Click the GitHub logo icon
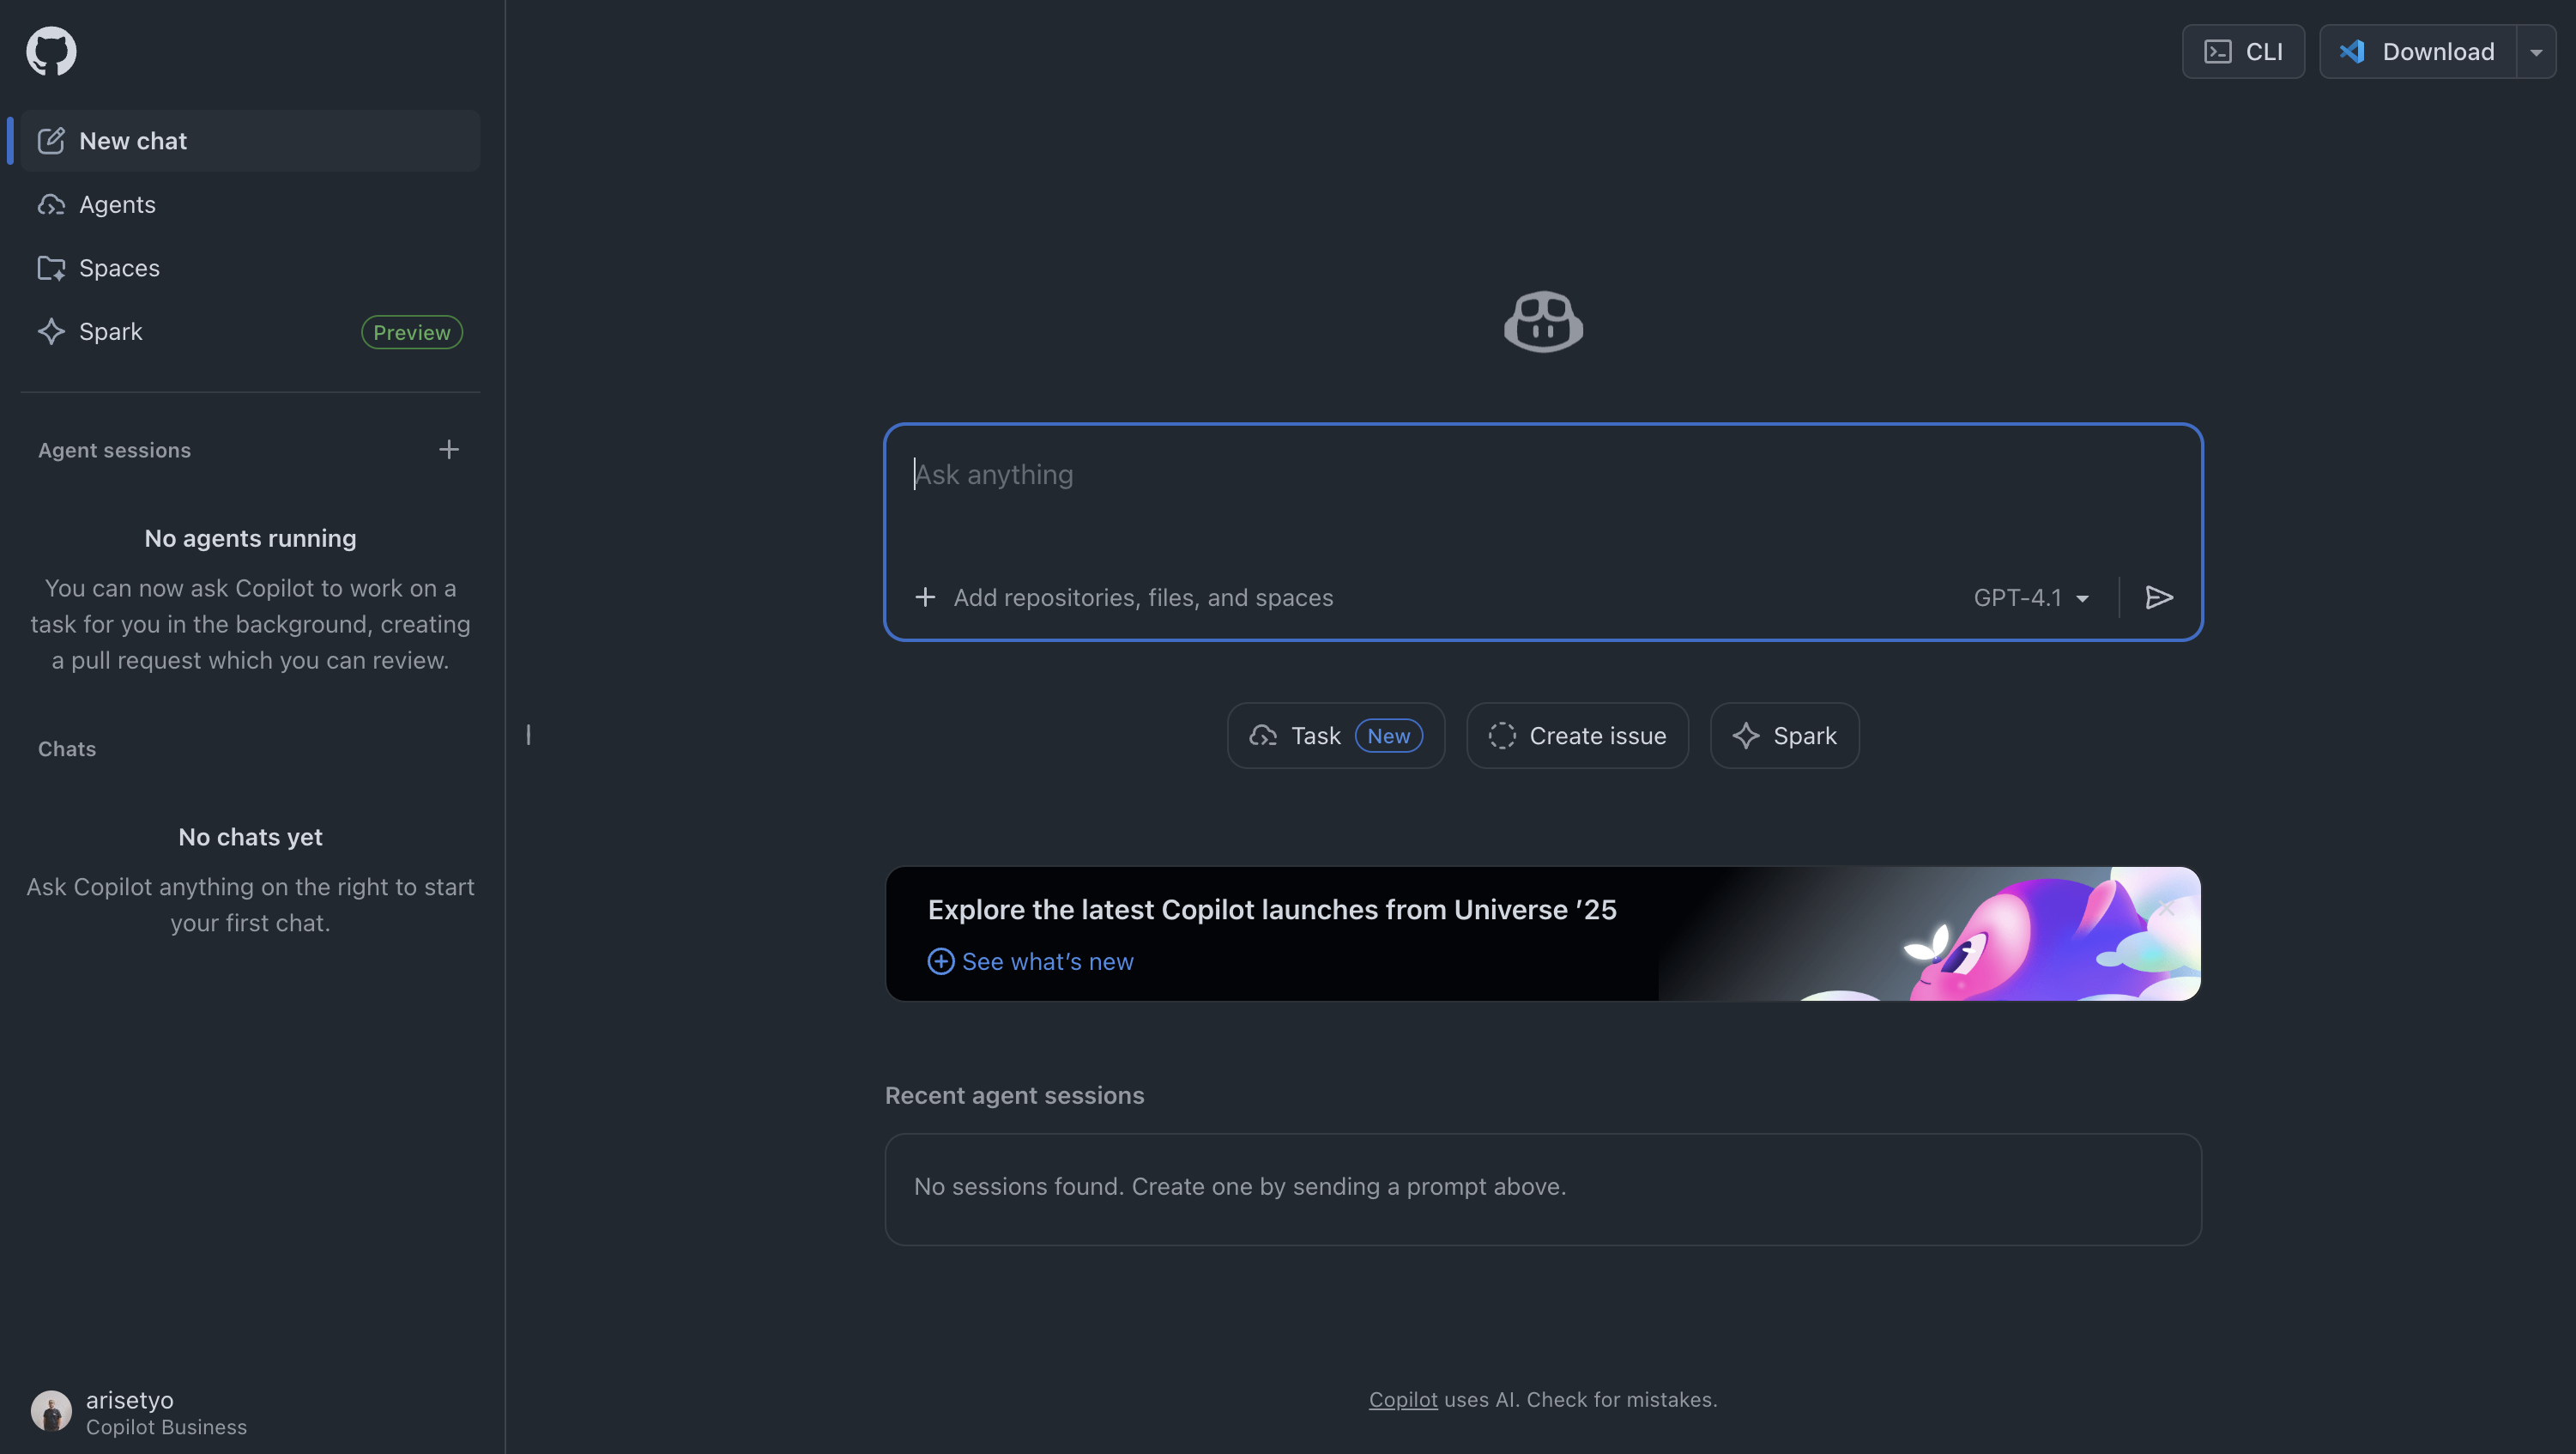Viewport: 2576px width, 1454px height. (x=51, y=51)
